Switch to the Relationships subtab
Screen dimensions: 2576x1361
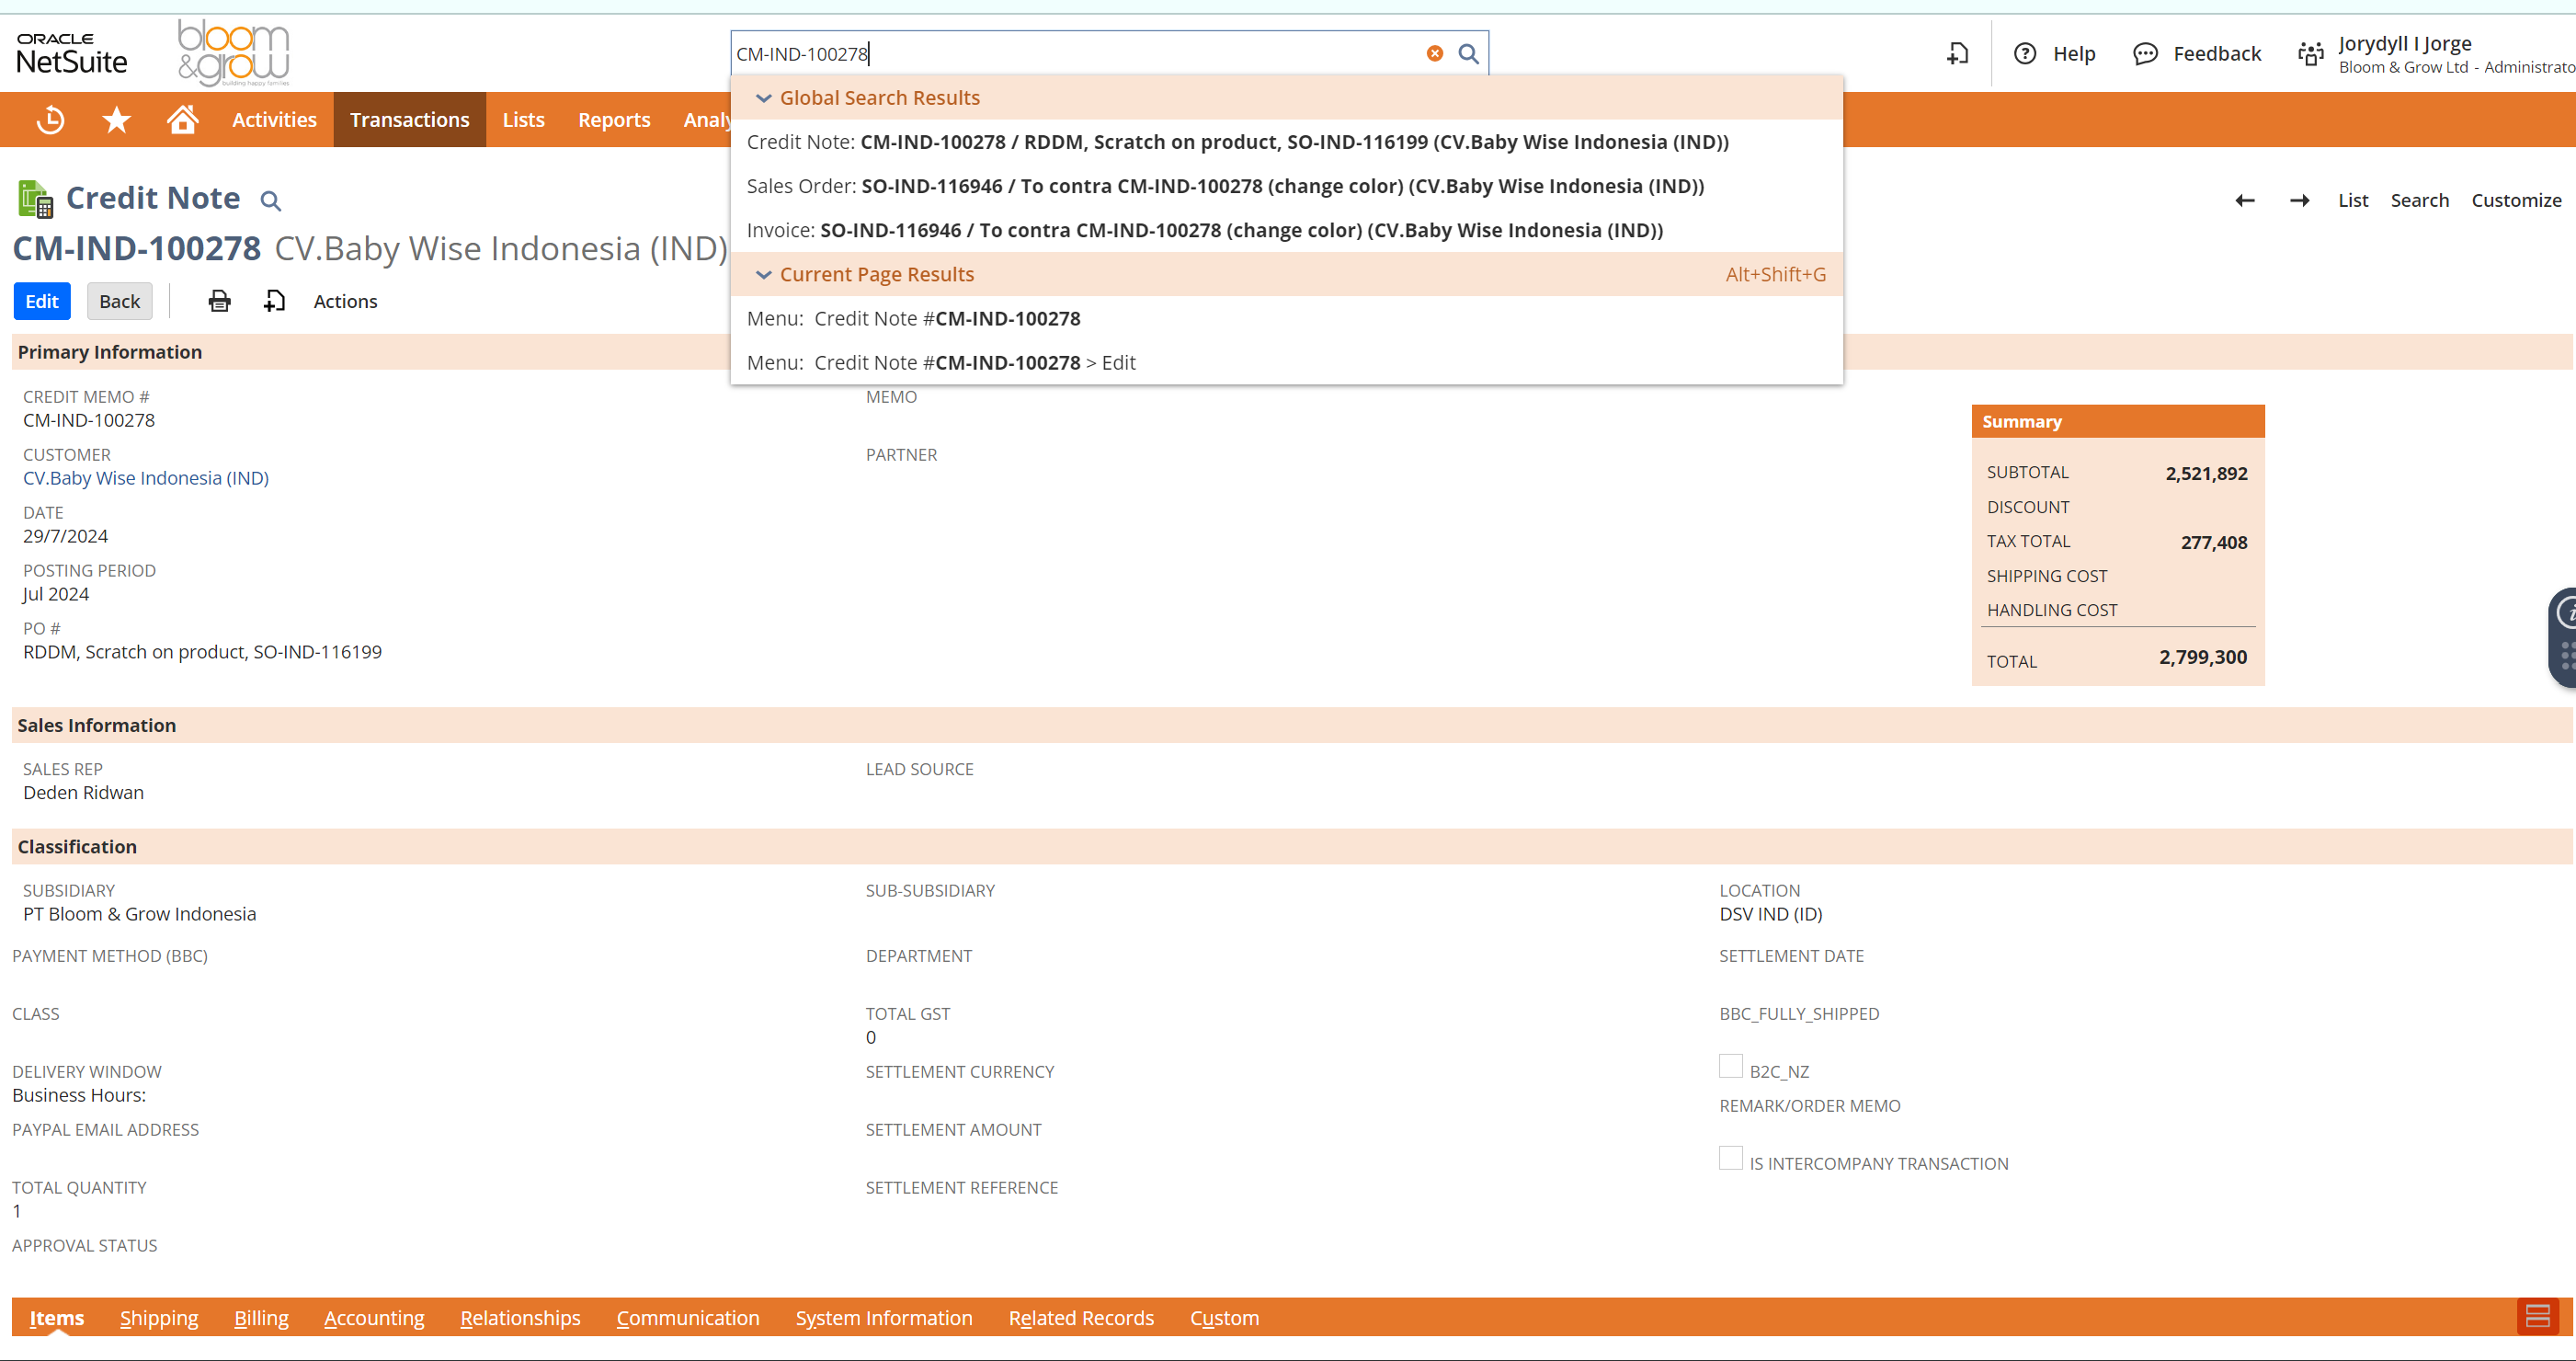[x=520, y=1318]
